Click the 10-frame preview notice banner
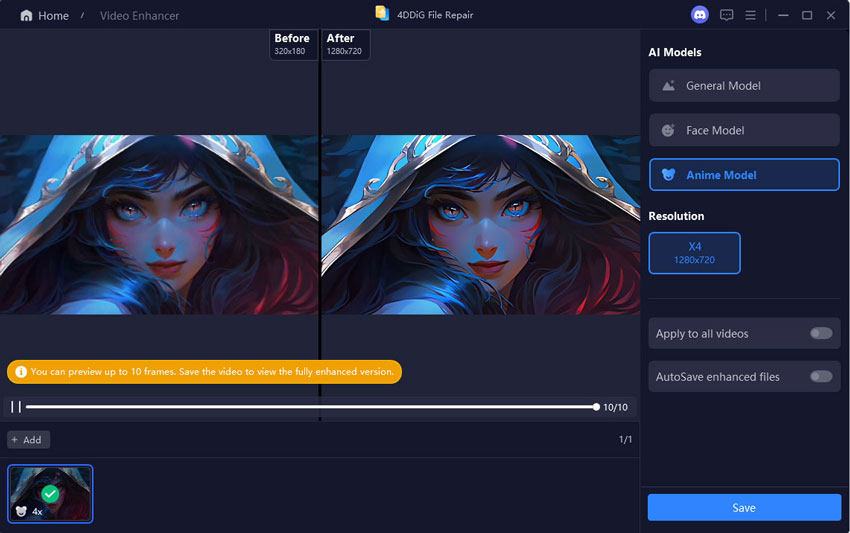This screenshot has width=850, height=533. coord(204,372)
